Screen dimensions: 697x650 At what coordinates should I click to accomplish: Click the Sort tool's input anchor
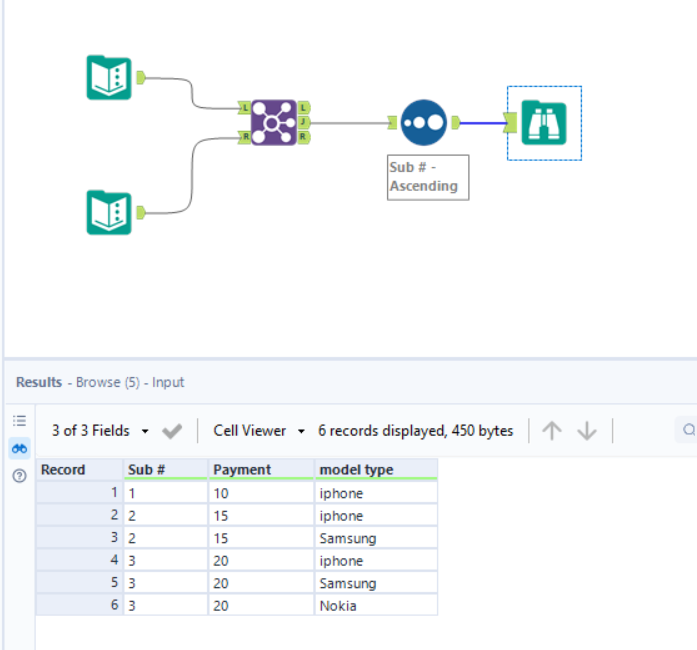click(392, 123)
